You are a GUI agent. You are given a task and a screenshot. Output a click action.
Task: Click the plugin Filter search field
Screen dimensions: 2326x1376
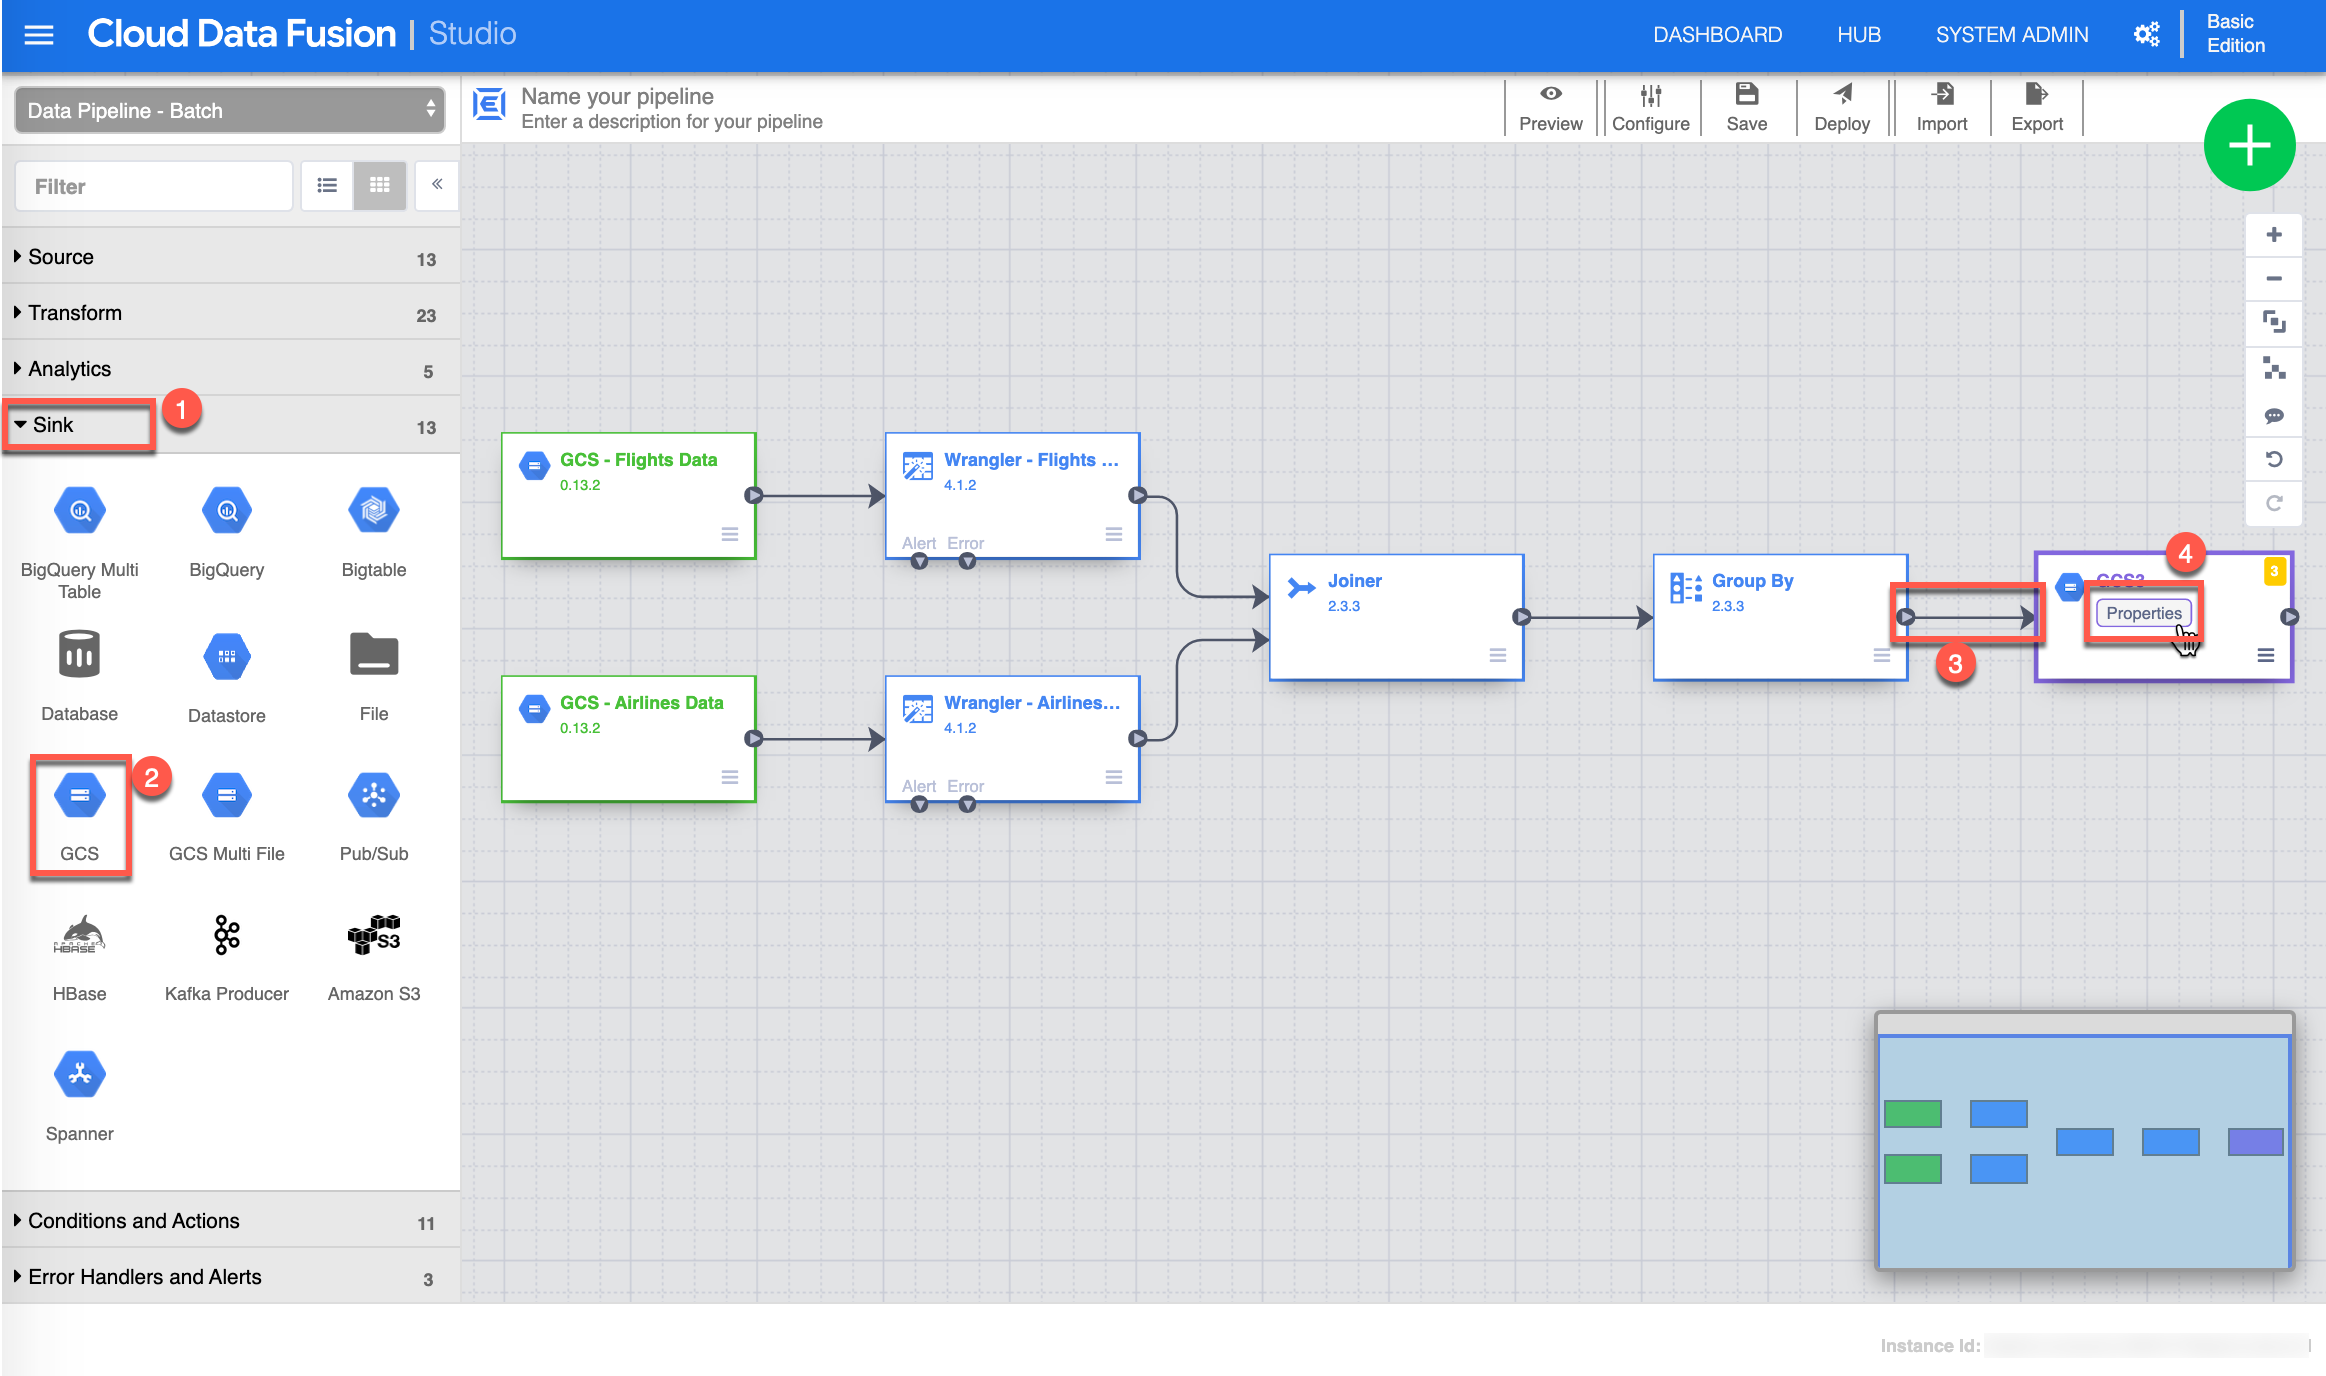point(155,187)
